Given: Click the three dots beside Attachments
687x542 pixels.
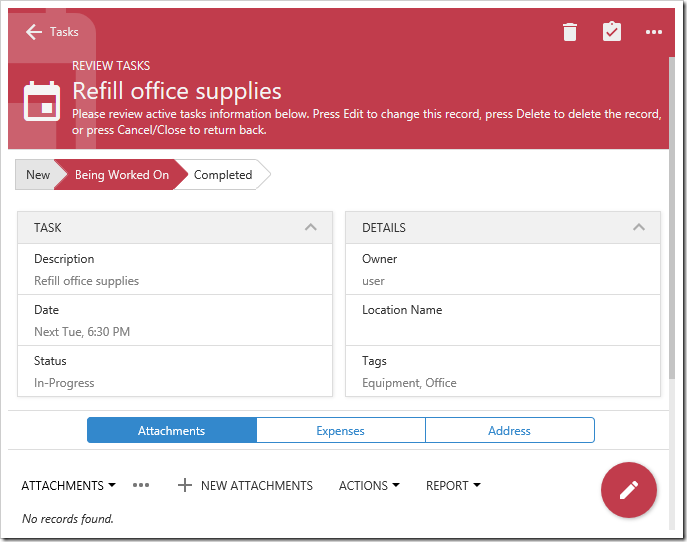Looking at the screenshot, I should [141, 485].
